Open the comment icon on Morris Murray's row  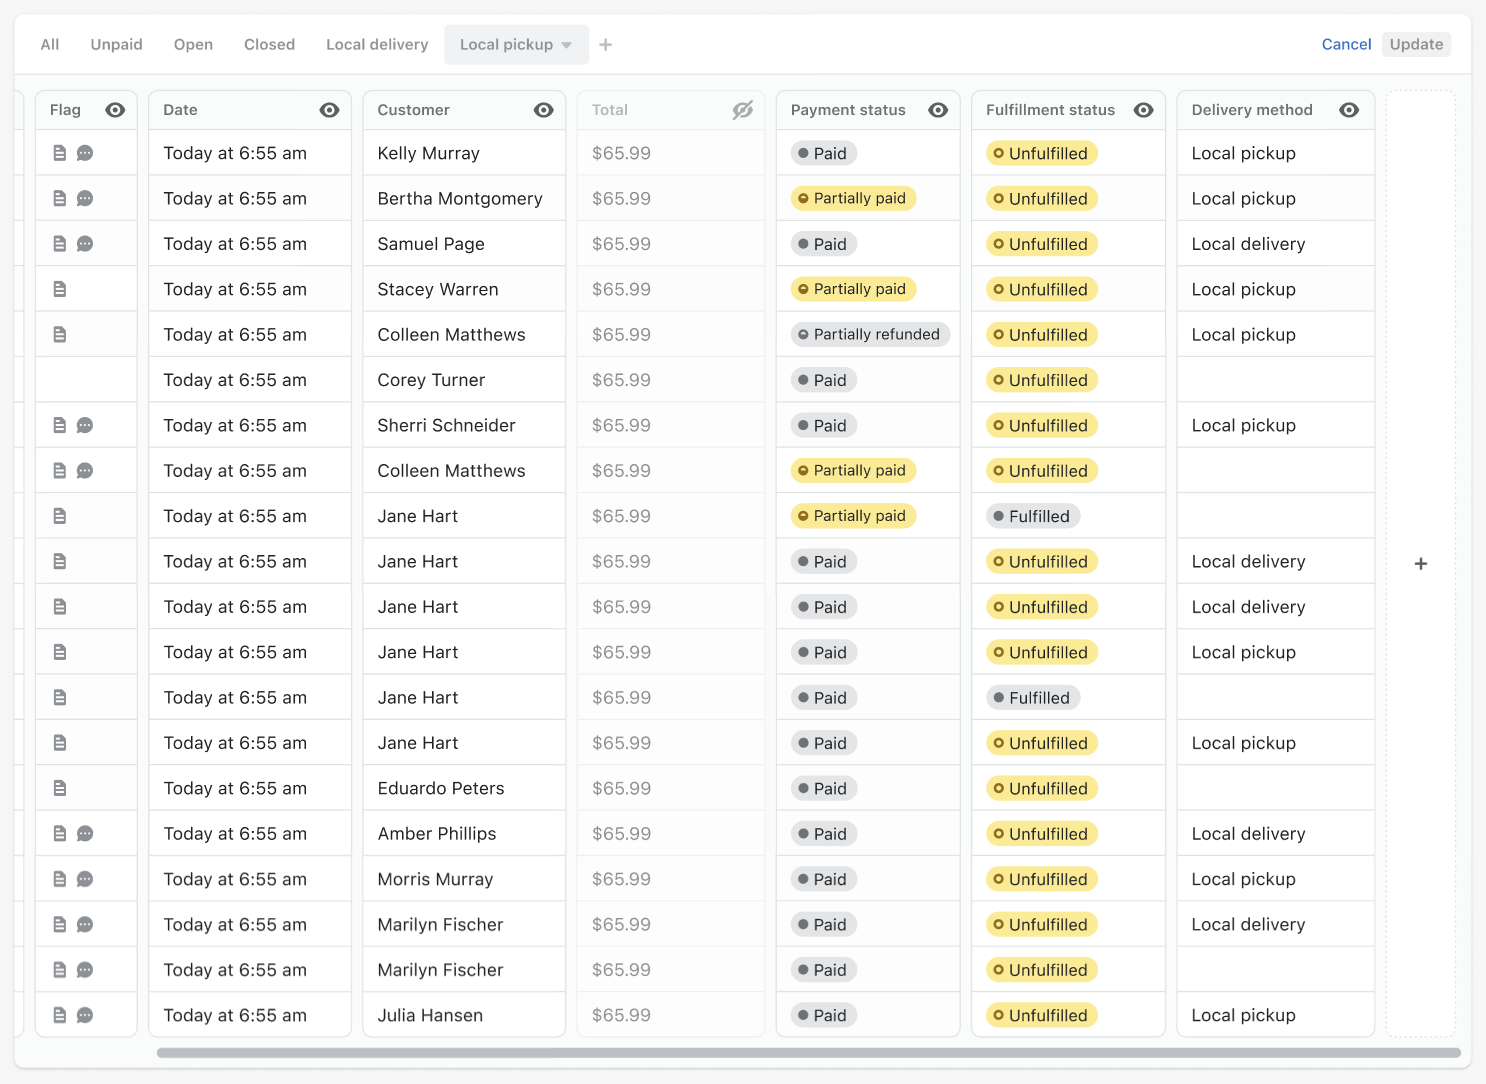tap(85, 878)
